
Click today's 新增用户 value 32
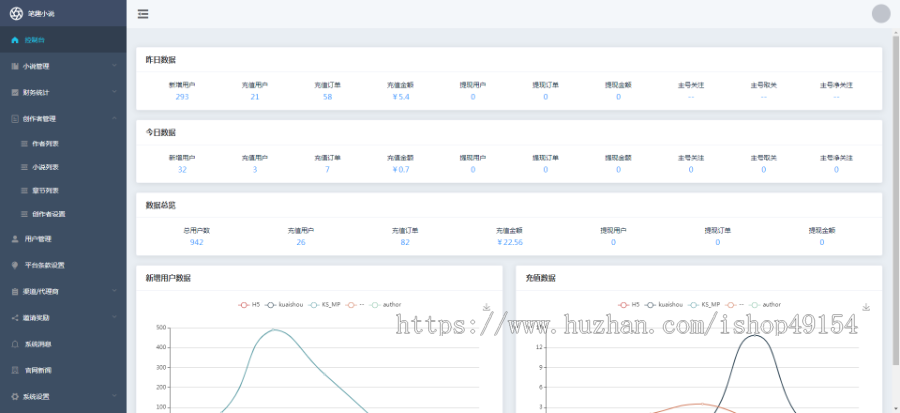(182, 170)
